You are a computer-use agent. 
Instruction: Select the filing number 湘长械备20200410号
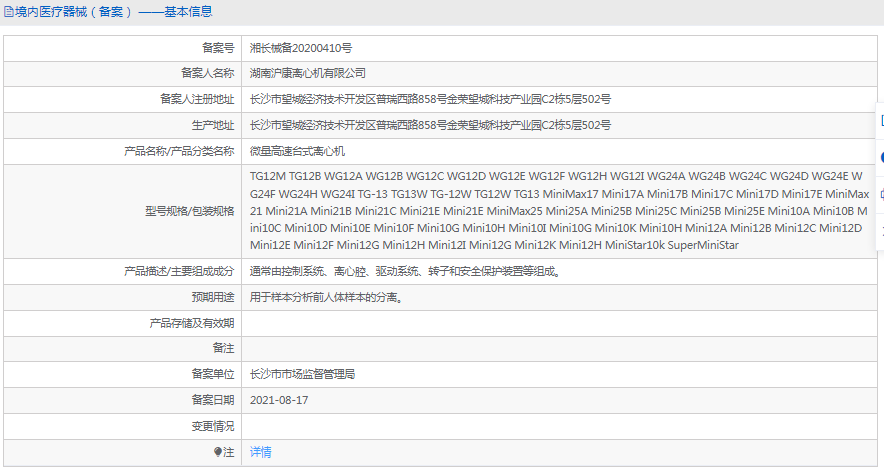[301, 48]
